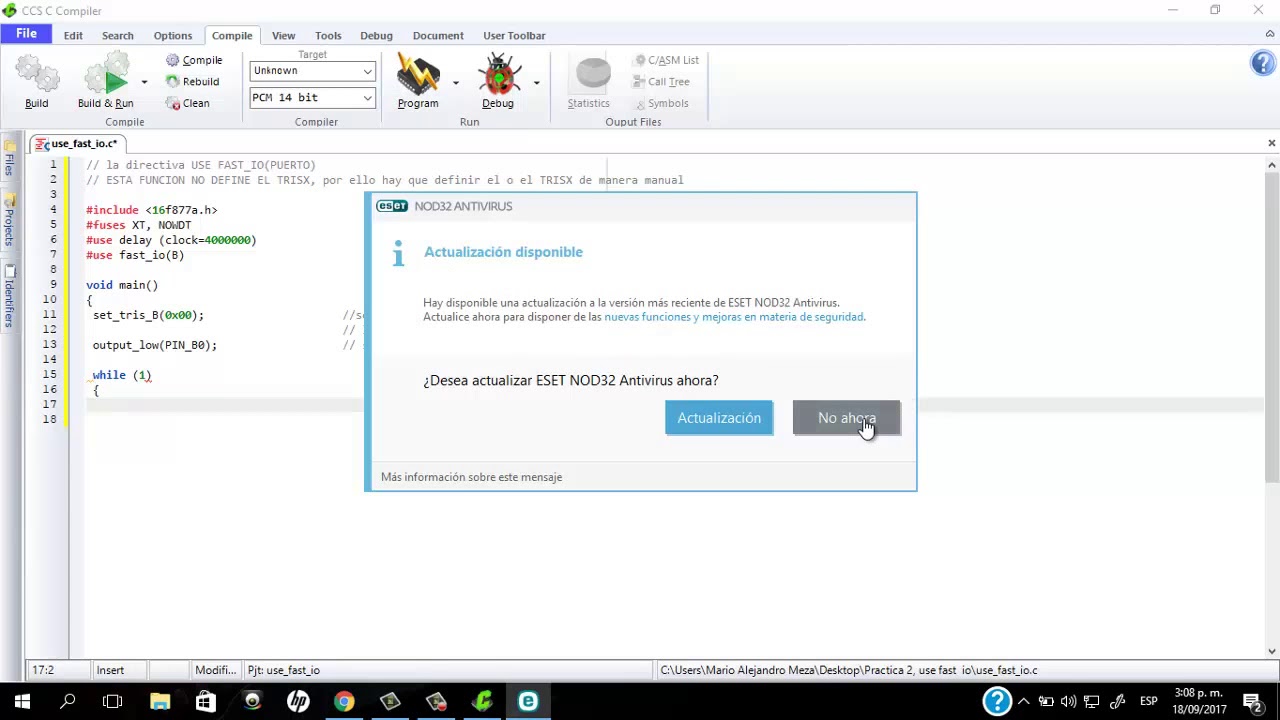Open the Call Tree output
This screenshot has height=720, width=1280.
661,82
